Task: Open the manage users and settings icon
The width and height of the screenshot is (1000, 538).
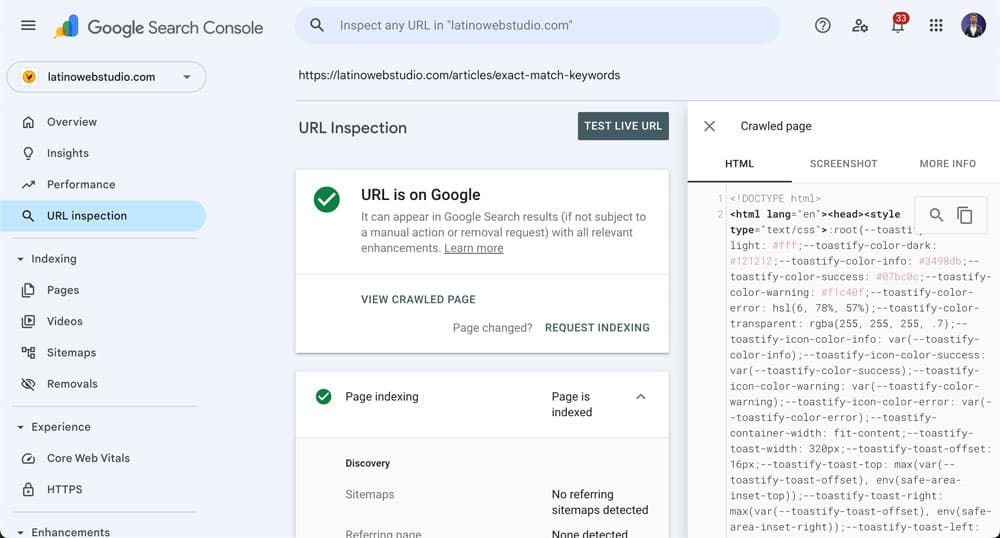Action: click(860, 26)
